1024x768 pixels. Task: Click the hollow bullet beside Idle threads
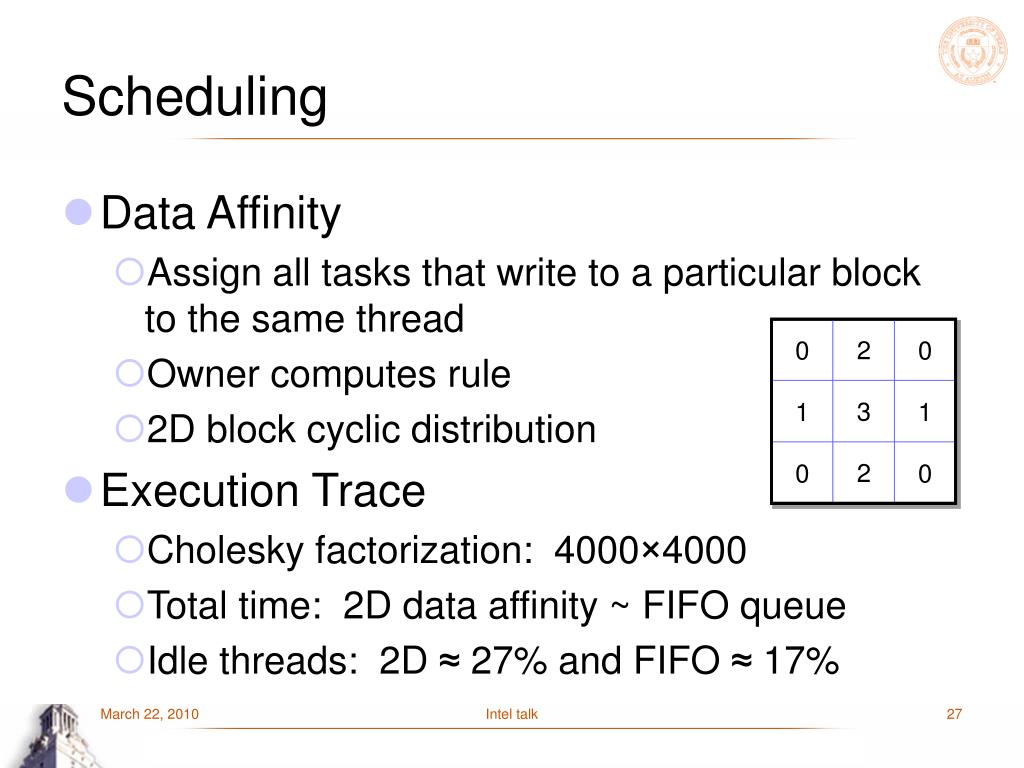(129, 660)
